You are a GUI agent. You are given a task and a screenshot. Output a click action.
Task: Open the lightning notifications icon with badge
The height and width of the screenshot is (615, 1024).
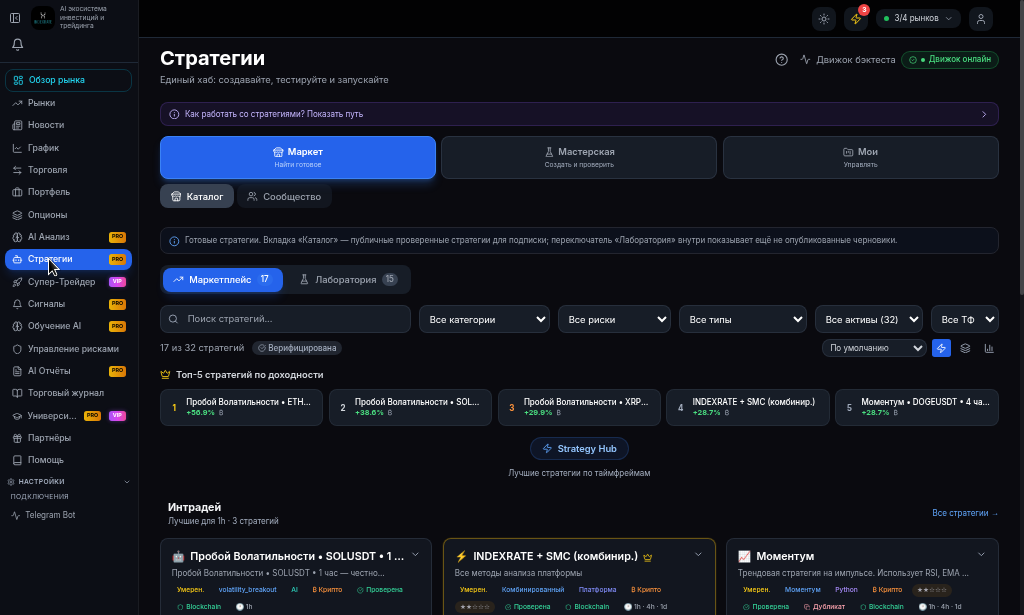[x=856, y=19]
